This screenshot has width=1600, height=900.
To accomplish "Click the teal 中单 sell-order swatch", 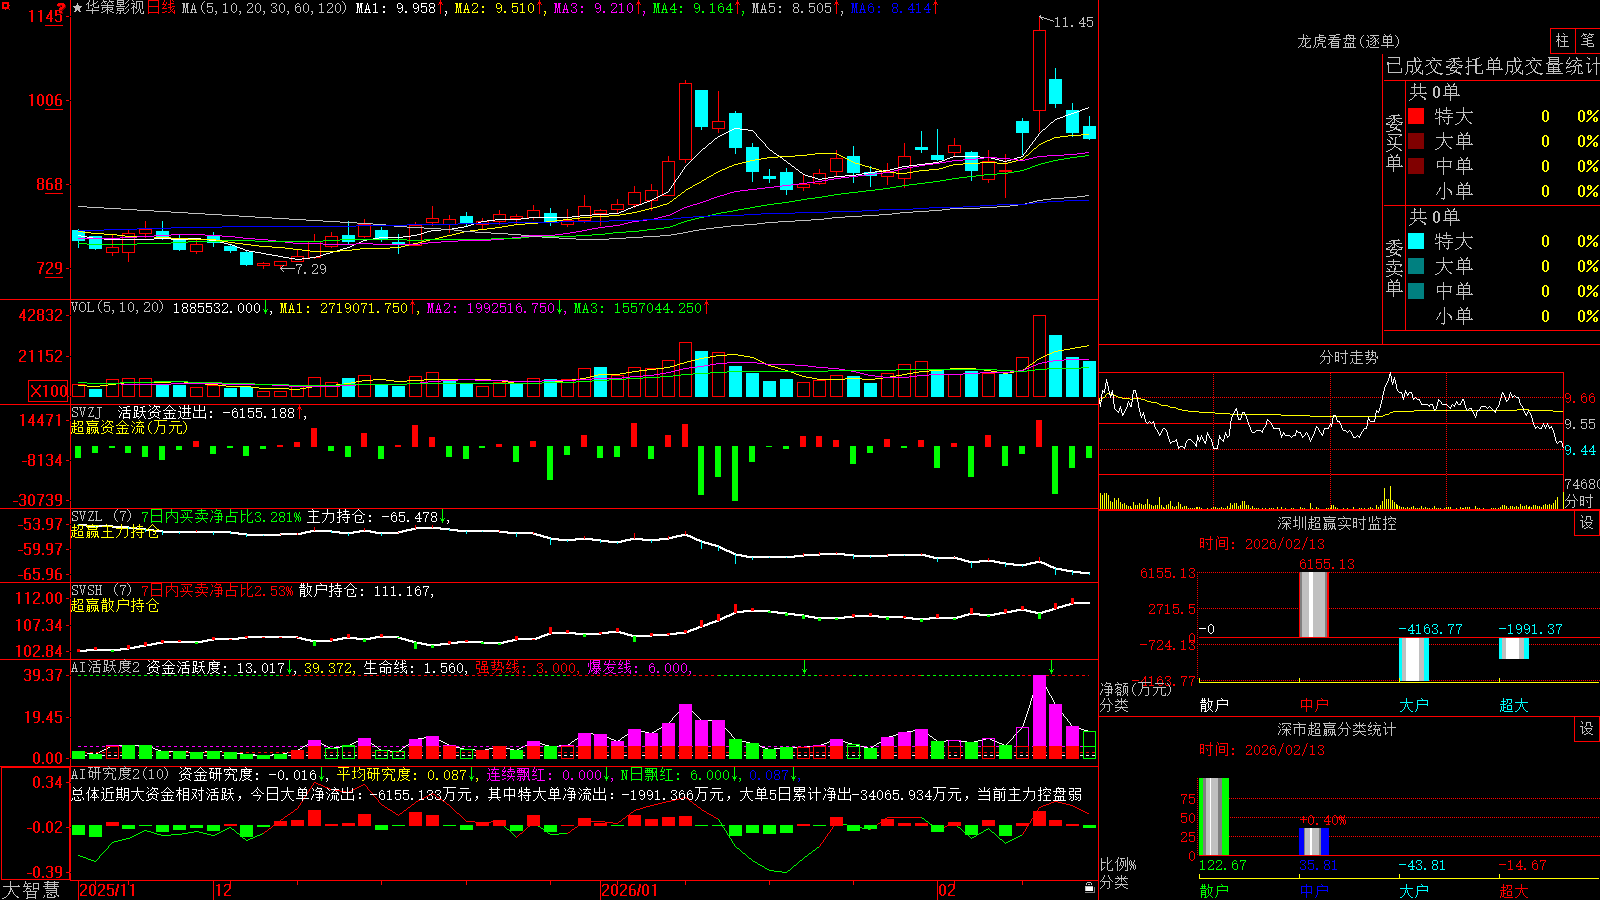I will tap(1416, 291).
